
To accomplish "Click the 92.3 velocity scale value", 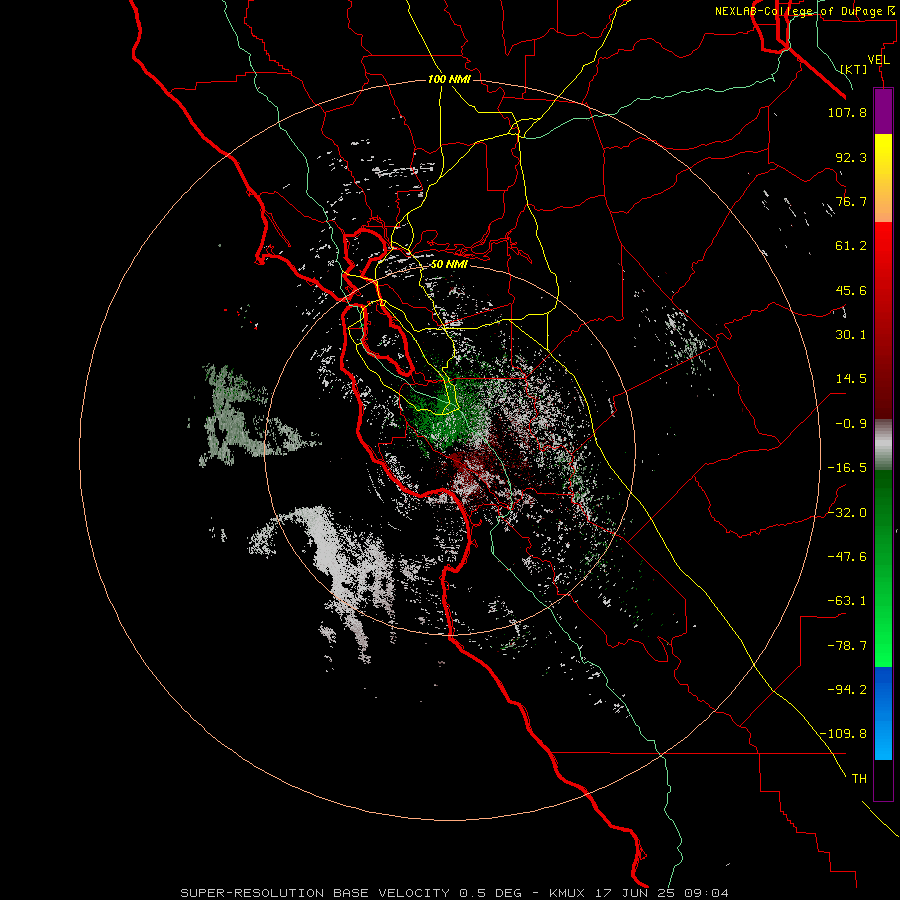I will pos(851,157).
